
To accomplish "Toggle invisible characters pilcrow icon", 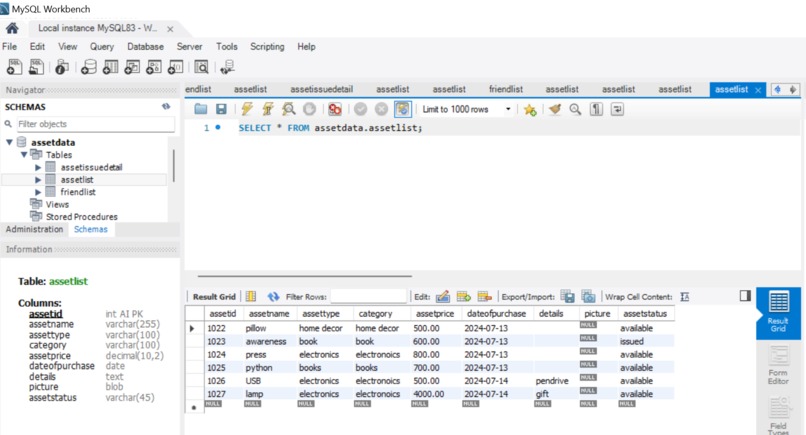I will pyautogui.click(x=596, y=109).
